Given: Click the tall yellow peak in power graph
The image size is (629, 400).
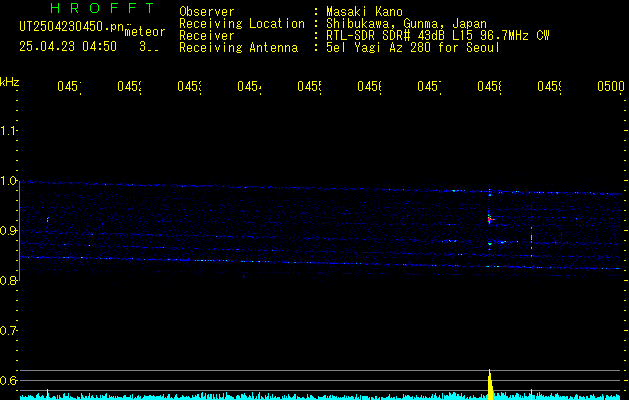Looking at the screenshot, I should pos(490,384).
